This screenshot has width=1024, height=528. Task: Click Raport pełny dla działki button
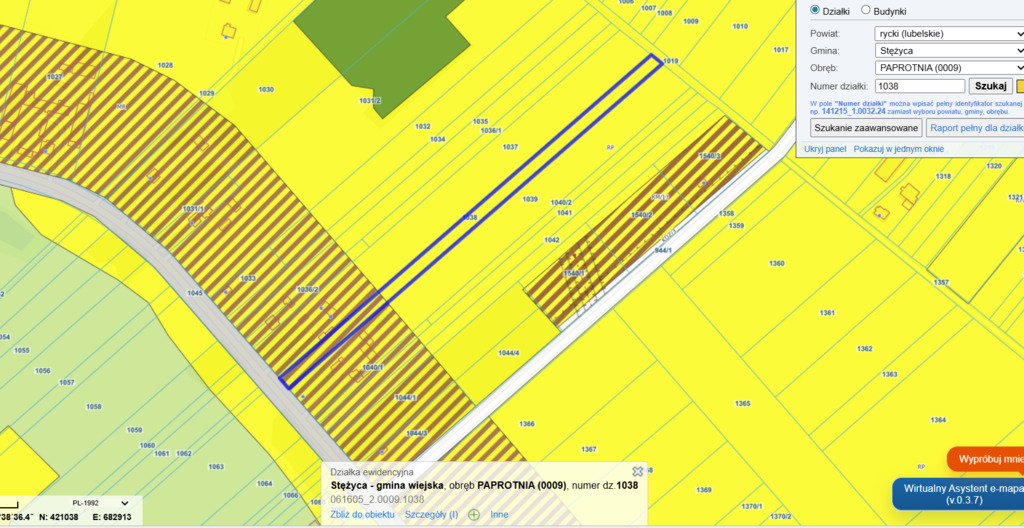coord(976,128)
